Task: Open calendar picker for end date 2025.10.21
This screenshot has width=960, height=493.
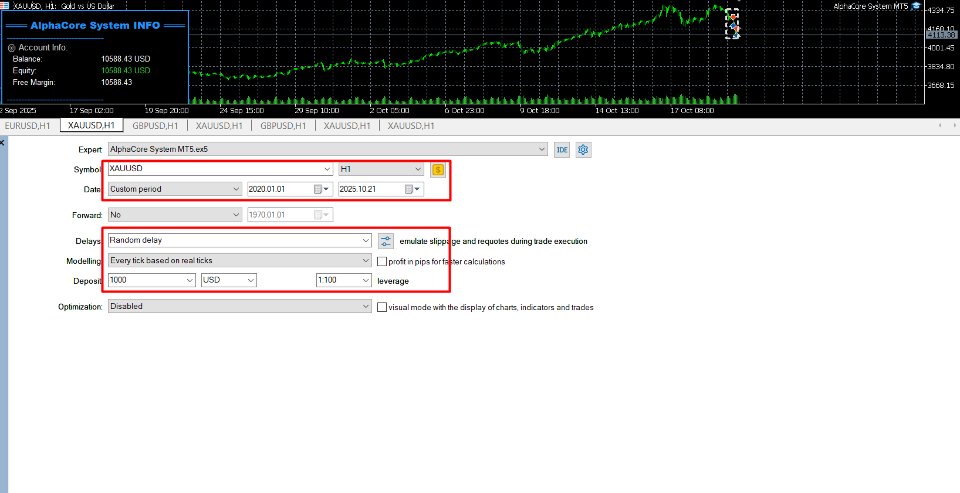Action: [x=413, y=190]
